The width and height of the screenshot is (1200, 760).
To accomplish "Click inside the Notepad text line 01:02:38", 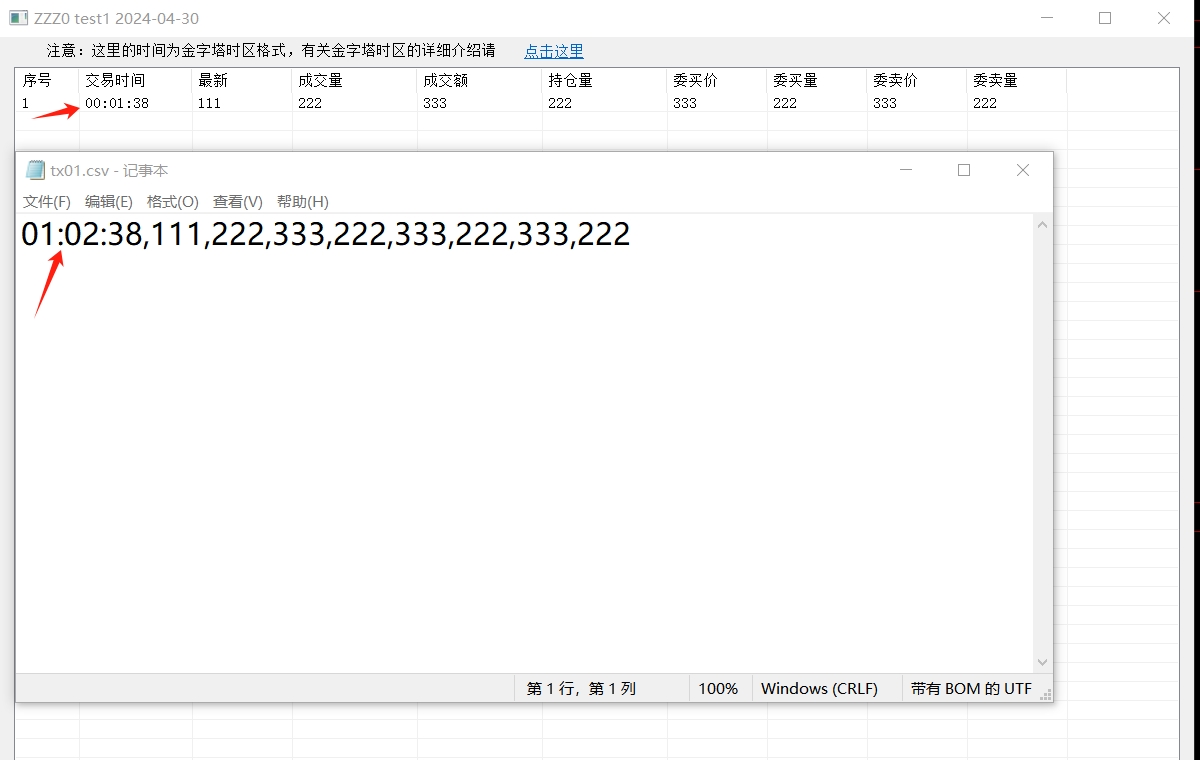I will tap(326, 234).
